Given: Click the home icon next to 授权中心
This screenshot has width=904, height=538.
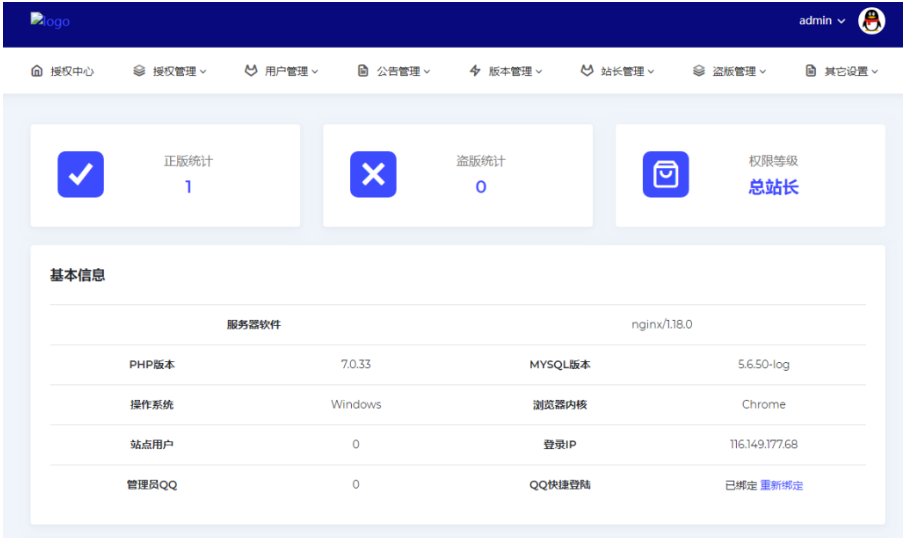Looking at the screenshot, I should tap(37, 71).
